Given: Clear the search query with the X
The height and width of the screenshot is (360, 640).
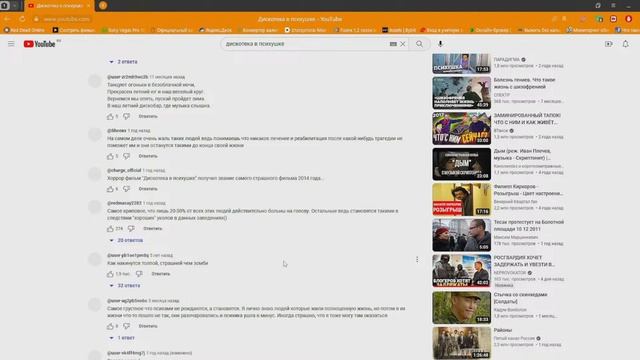Looking at the screenshot, I should (x=402, y=44).
